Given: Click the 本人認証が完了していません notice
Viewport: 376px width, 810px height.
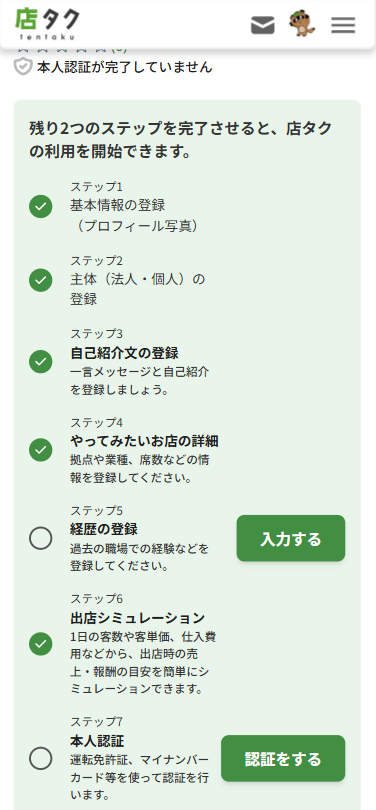Looking at the screenshot, I should coord(124,67).
